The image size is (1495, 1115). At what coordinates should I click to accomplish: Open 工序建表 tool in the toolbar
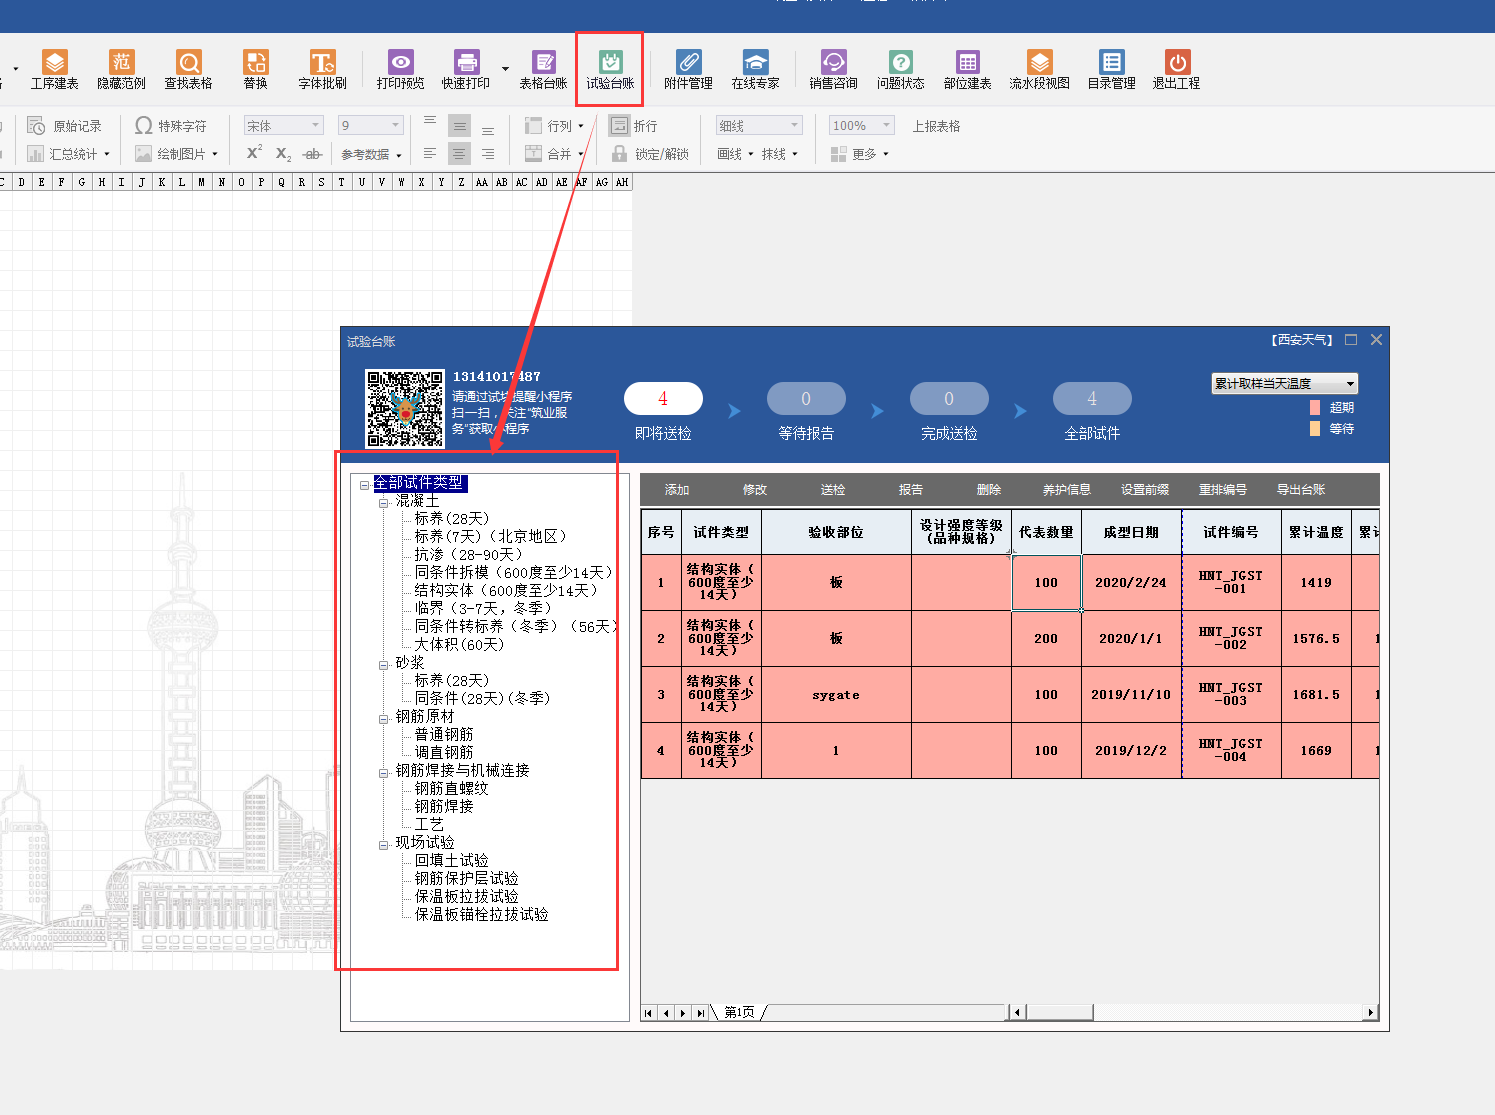pyautogui.click(x=55, y=70)
